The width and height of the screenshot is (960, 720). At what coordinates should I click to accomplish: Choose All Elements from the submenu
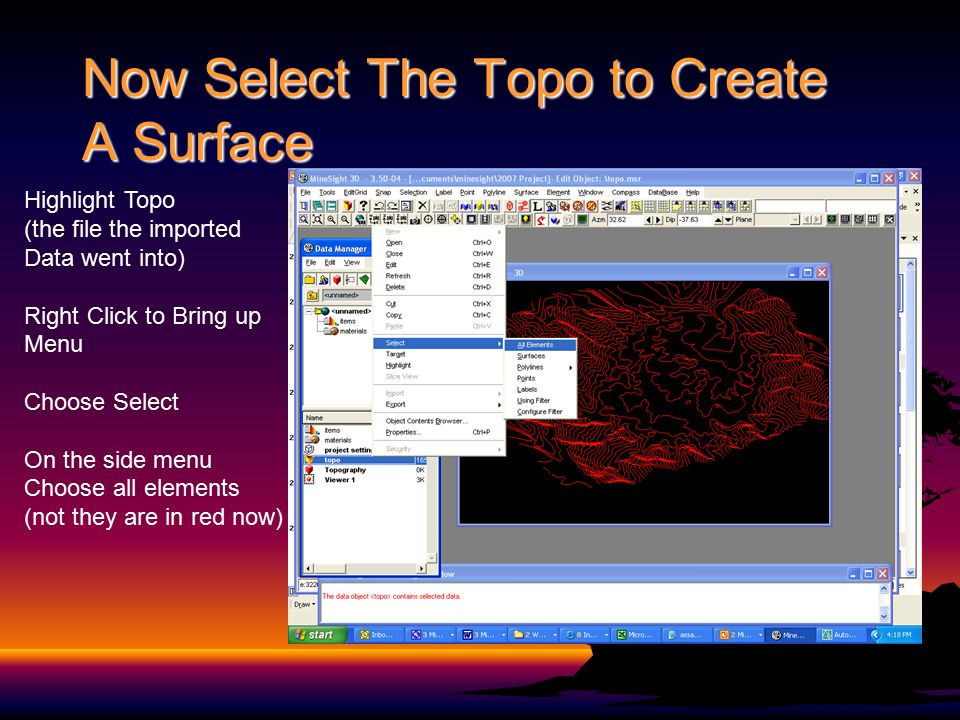pyautogui.click(x=540, y=345)
